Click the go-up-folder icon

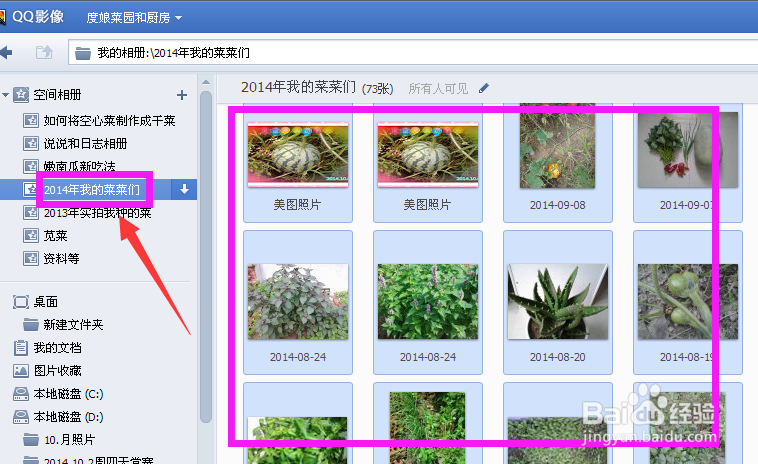44,52
